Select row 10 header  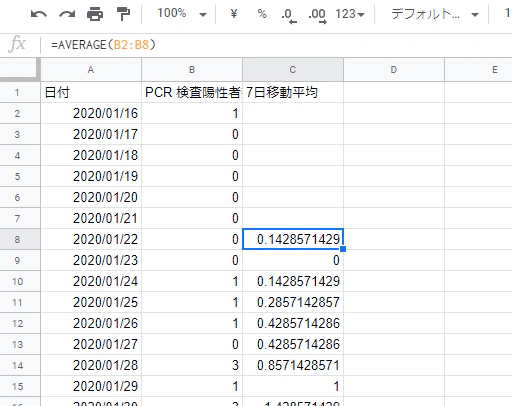tap(20, 281)
